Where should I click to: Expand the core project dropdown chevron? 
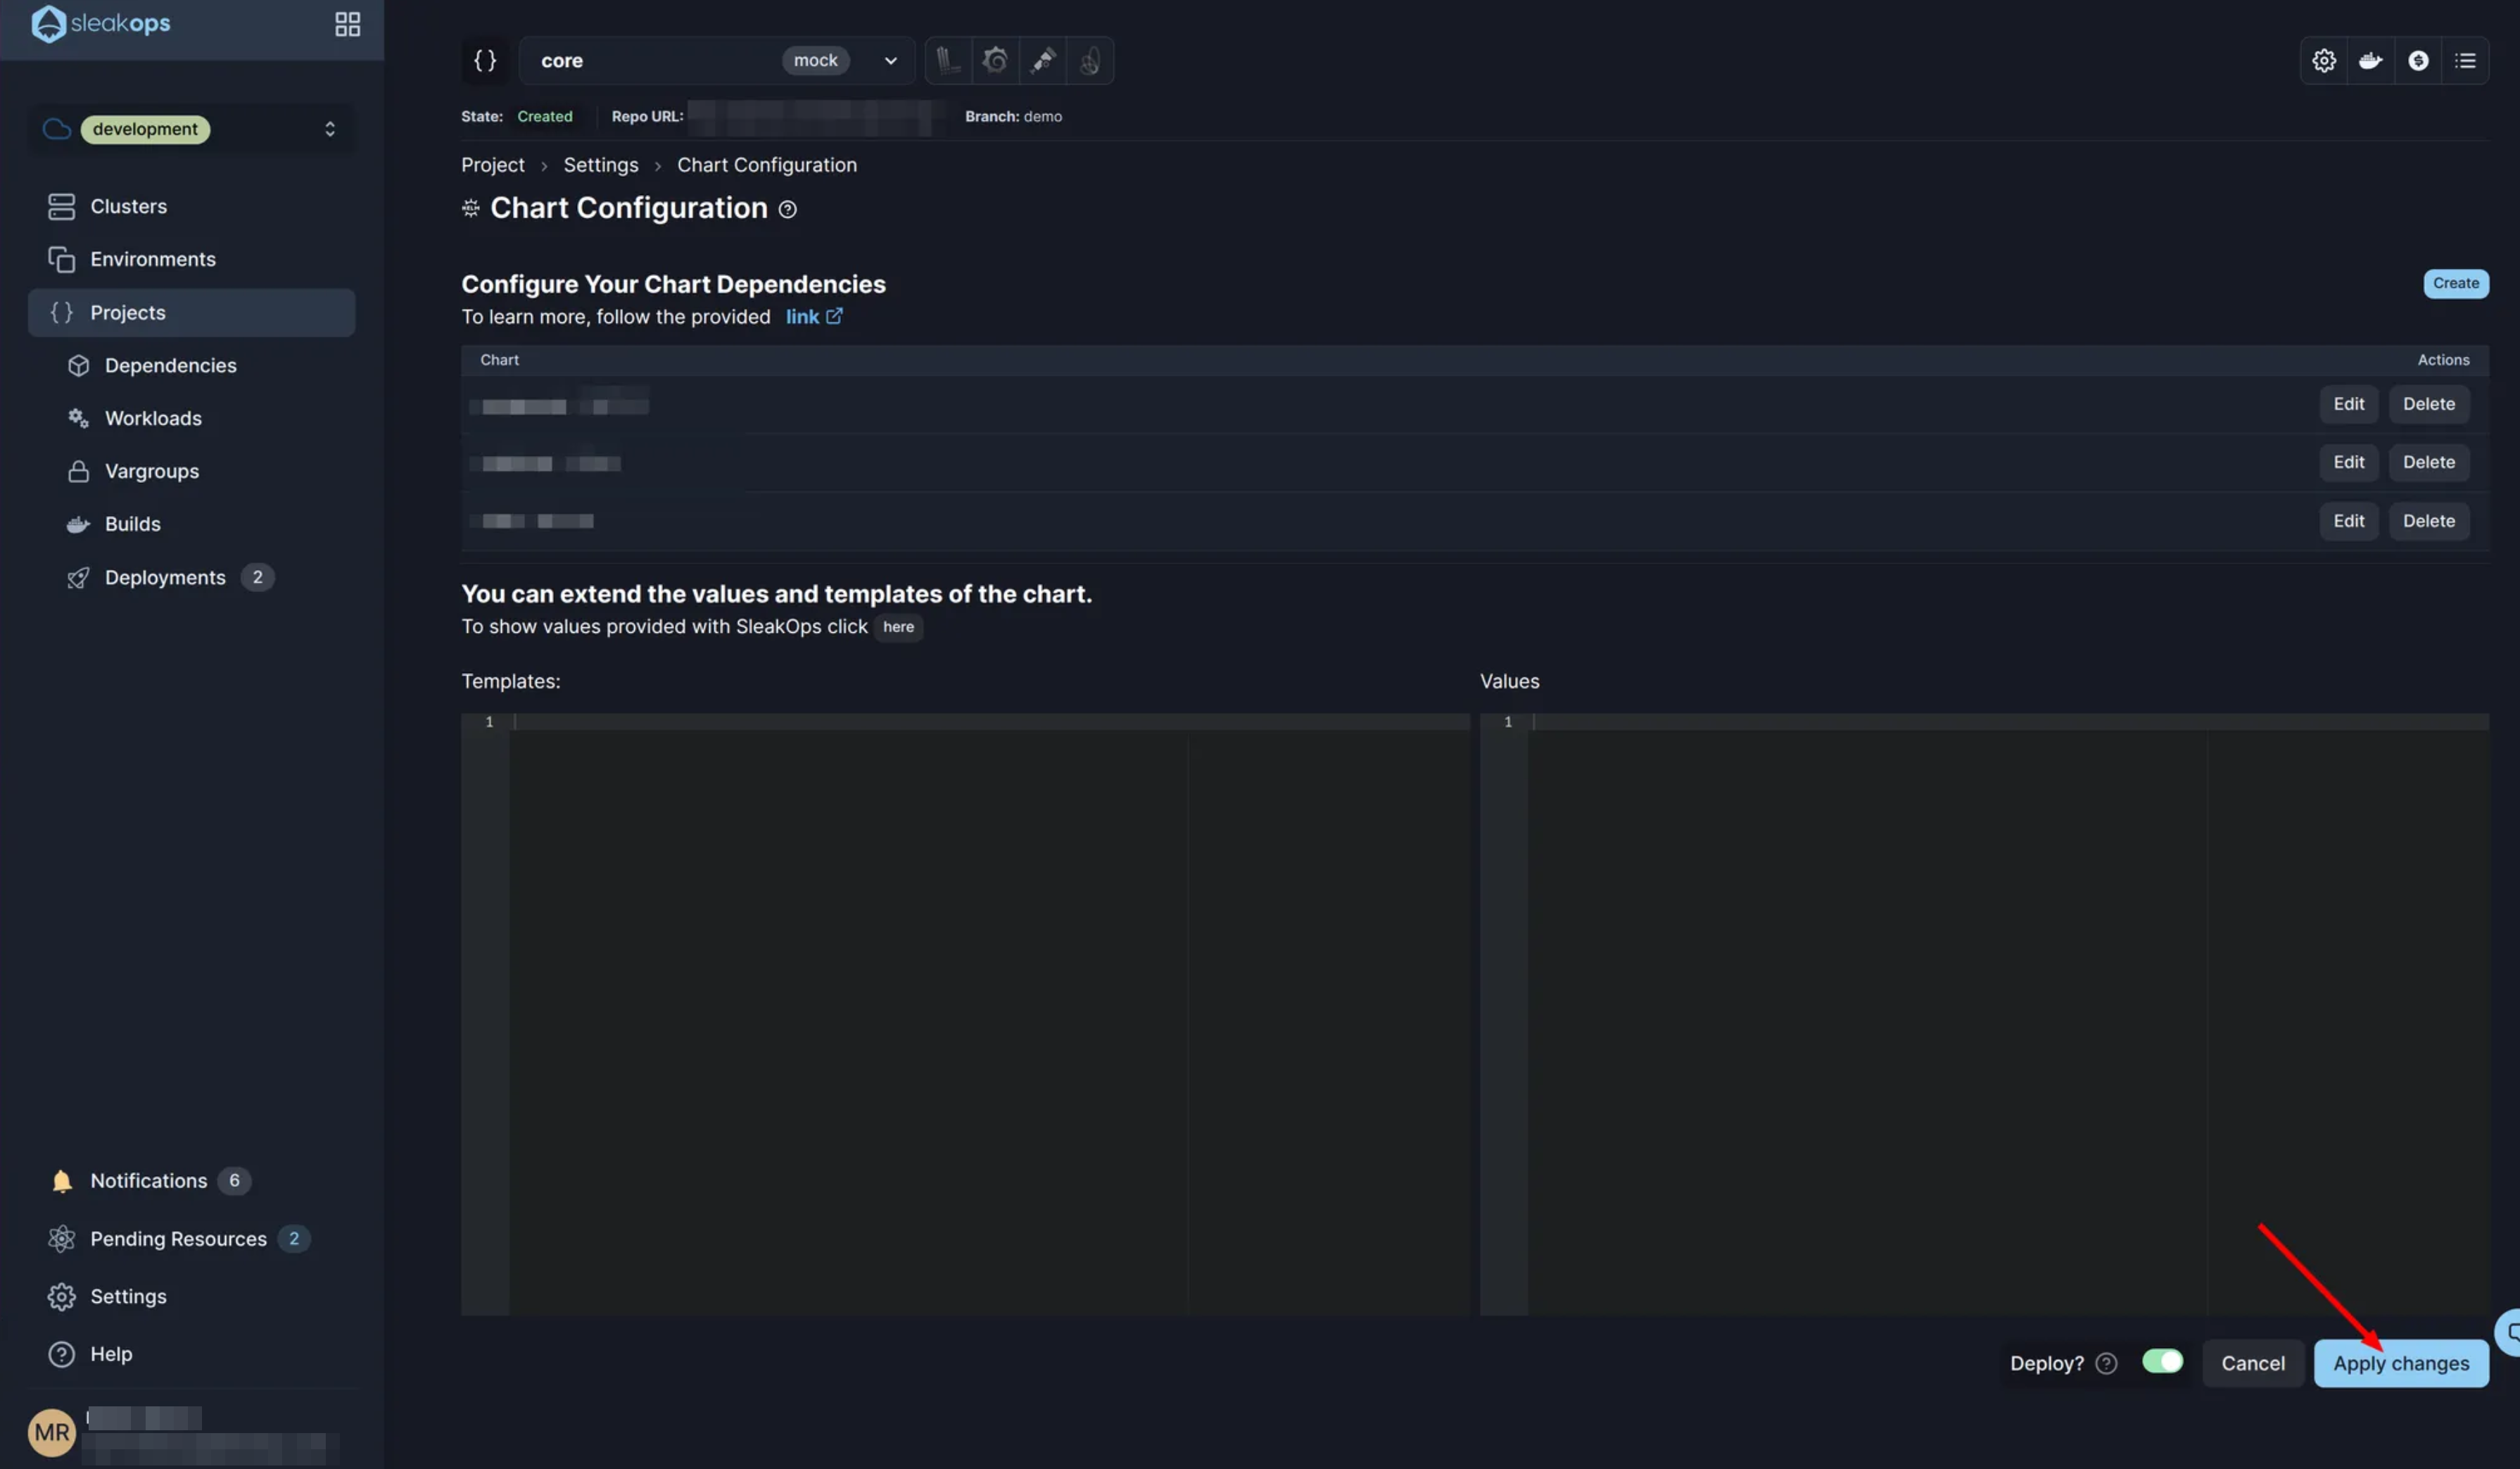[890, 60]
